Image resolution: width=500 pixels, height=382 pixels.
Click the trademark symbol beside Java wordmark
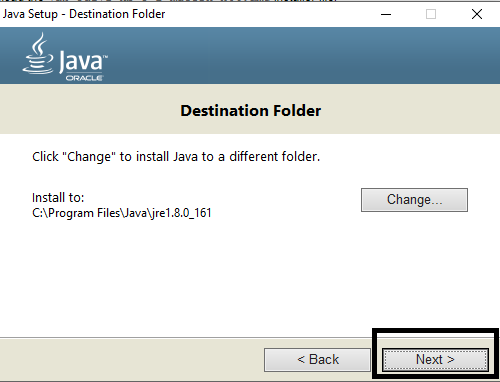coord(105,57)
